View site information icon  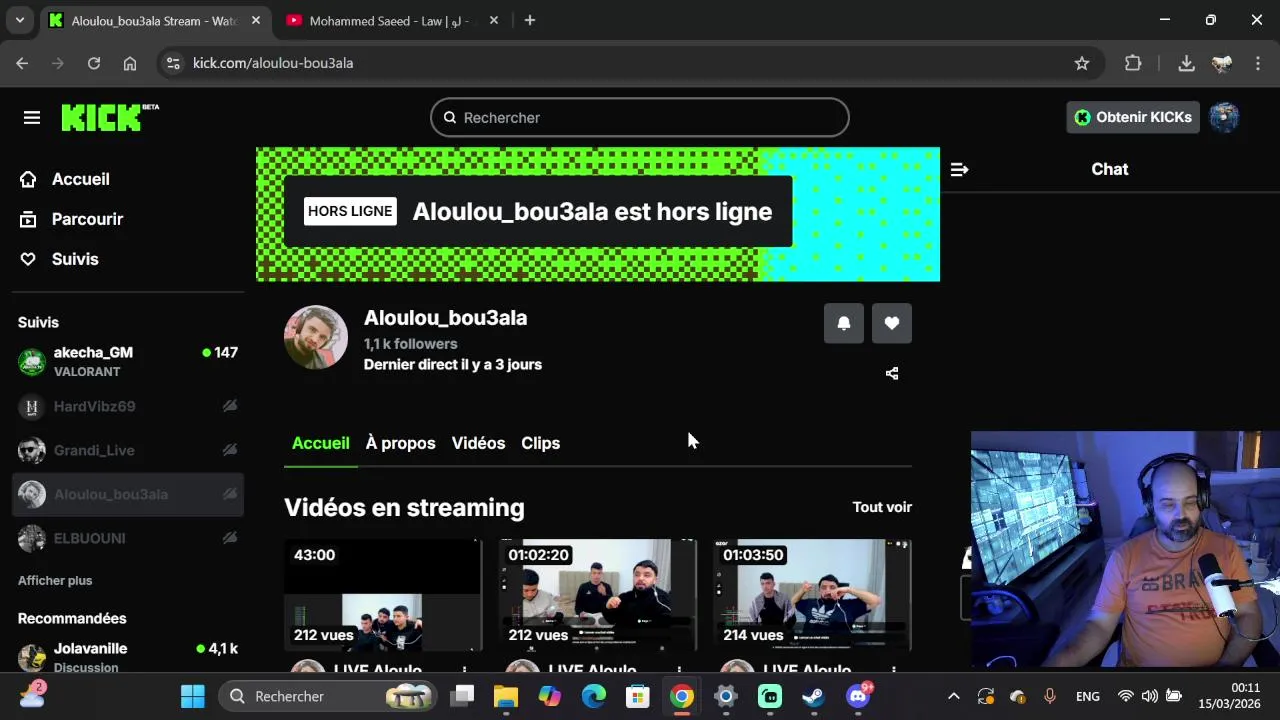click(173, 63)
